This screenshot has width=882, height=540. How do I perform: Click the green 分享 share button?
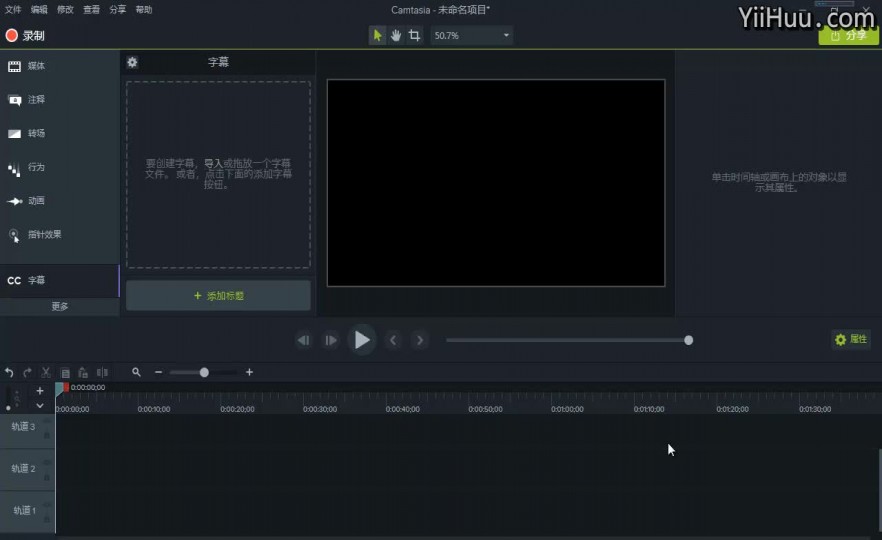pyautogui.click(x=848, y=35)
